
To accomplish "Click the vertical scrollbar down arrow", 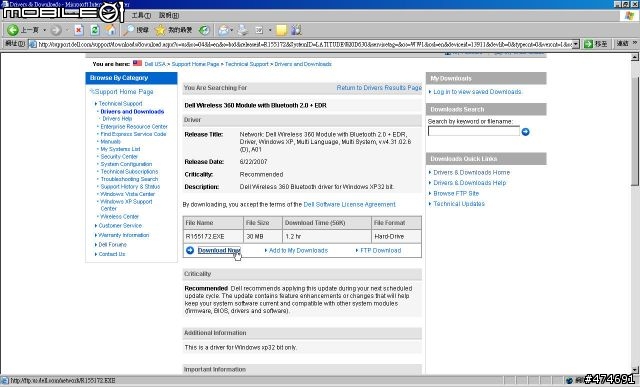I will 635,370.
